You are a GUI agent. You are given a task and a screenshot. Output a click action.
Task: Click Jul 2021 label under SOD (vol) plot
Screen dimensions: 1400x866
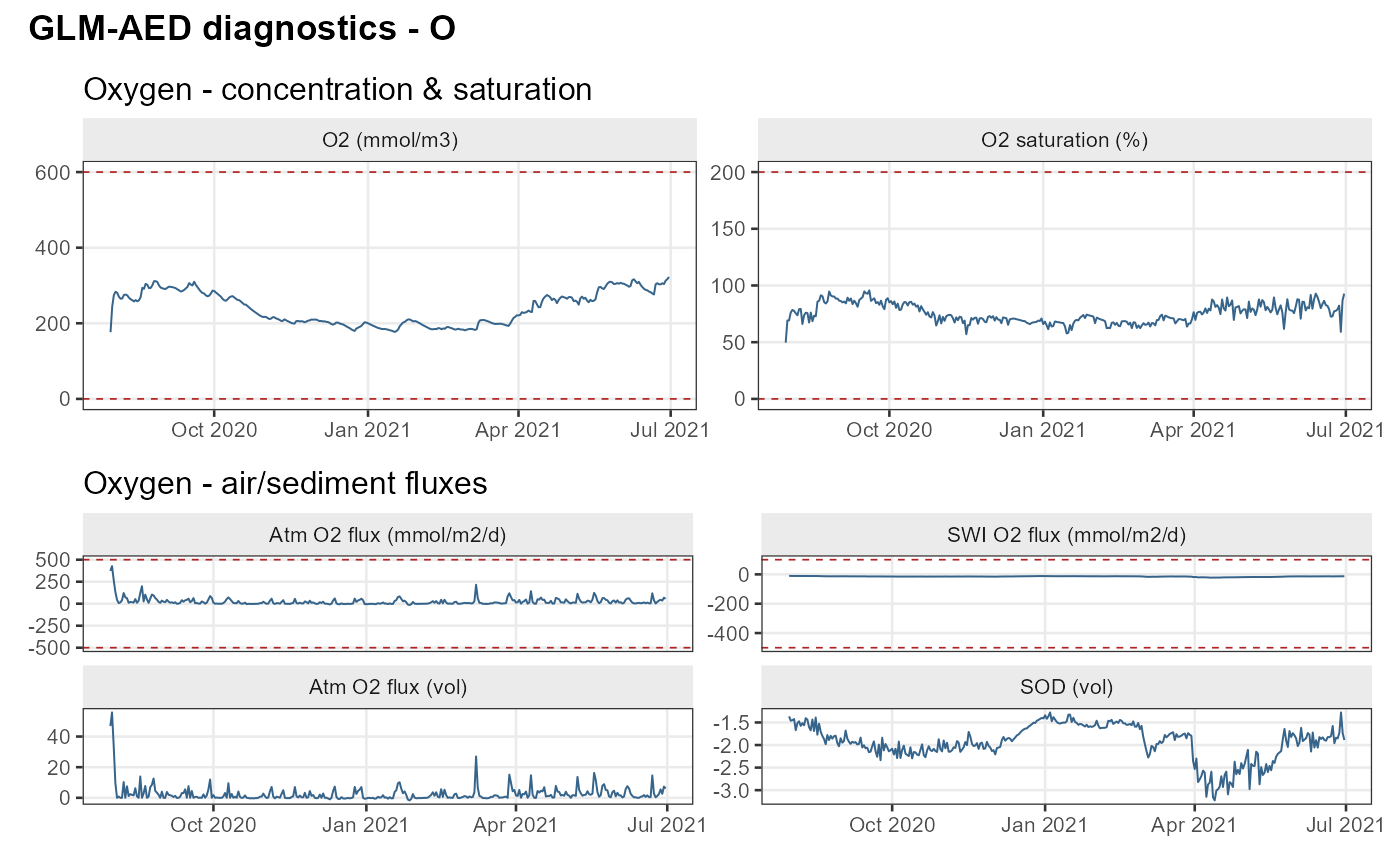(x=1345, y=825)
